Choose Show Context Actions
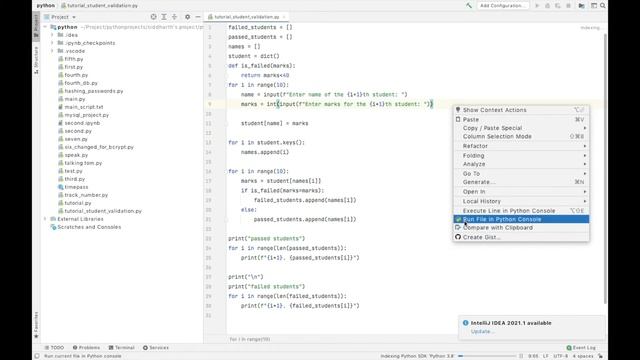The width and height of the screenshot is (640, 360). pyautogui.click(x=521, y=110)
